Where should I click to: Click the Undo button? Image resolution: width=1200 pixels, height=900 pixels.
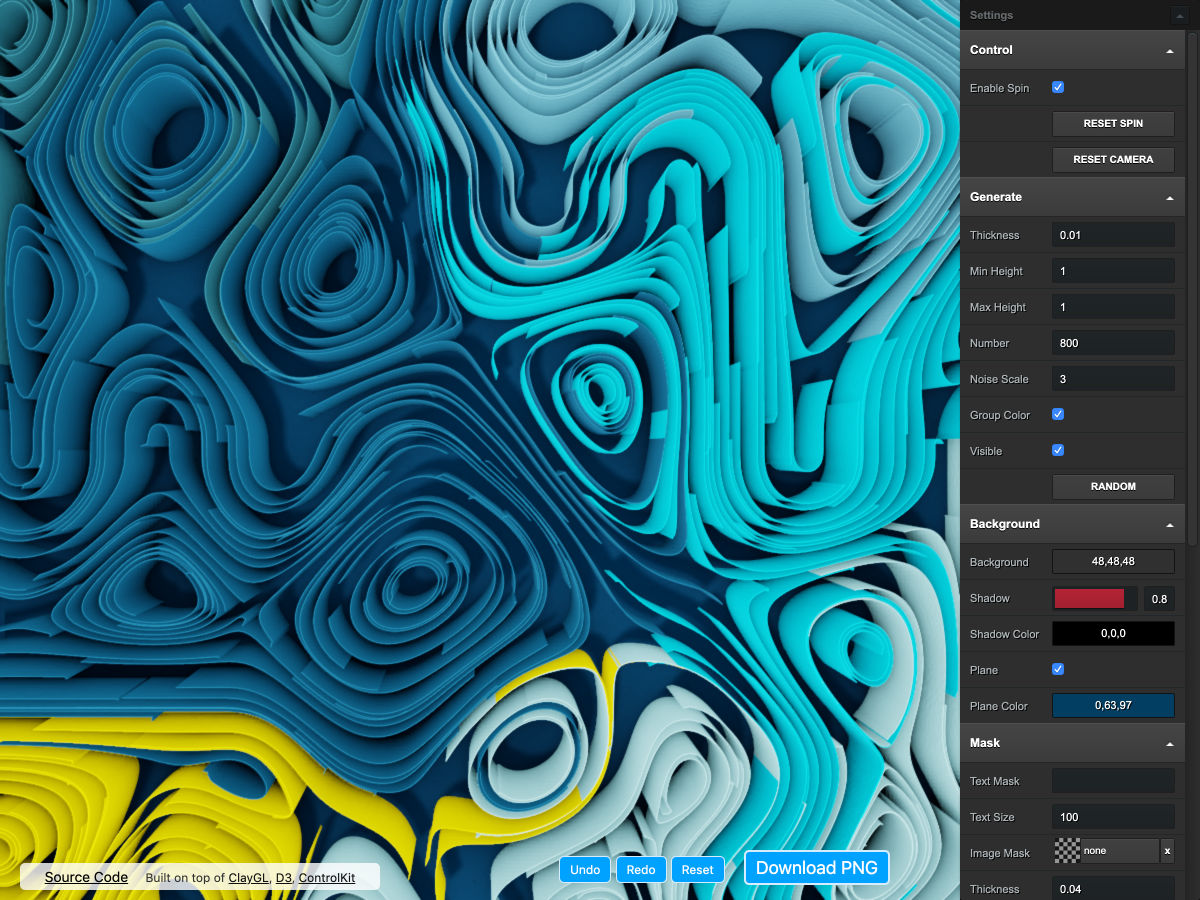(585, 869)
